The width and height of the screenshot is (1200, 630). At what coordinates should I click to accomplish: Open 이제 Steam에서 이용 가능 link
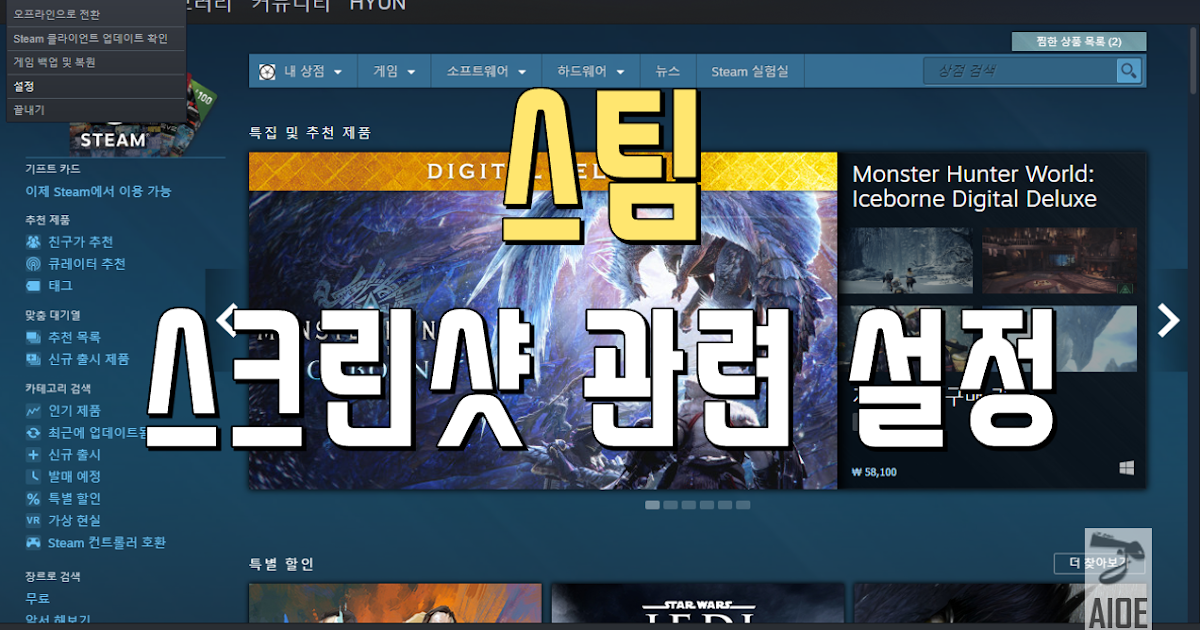tap(98, 191)
